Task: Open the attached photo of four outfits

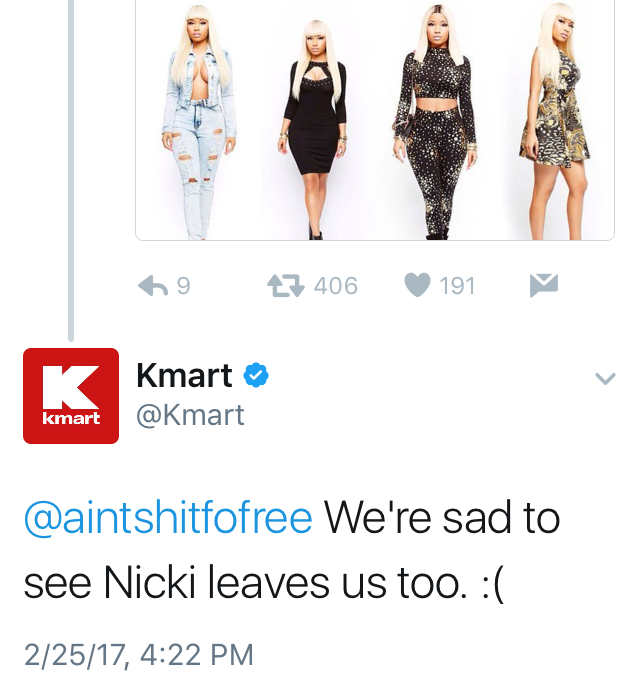Action: point(375,120)
